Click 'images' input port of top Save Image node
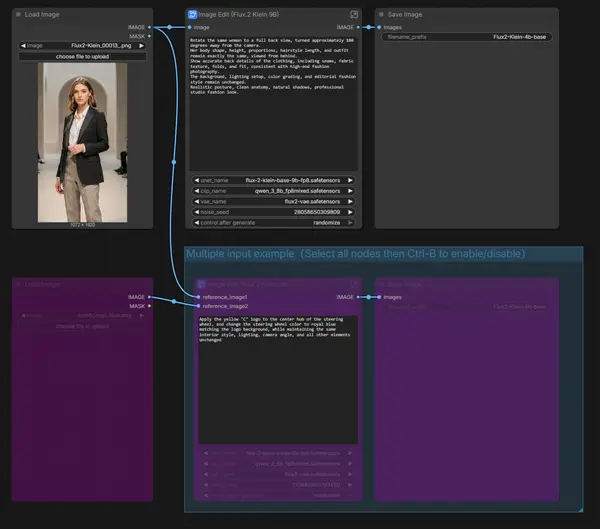Screen dimensions: 600x529 click(x=379, y=27)
